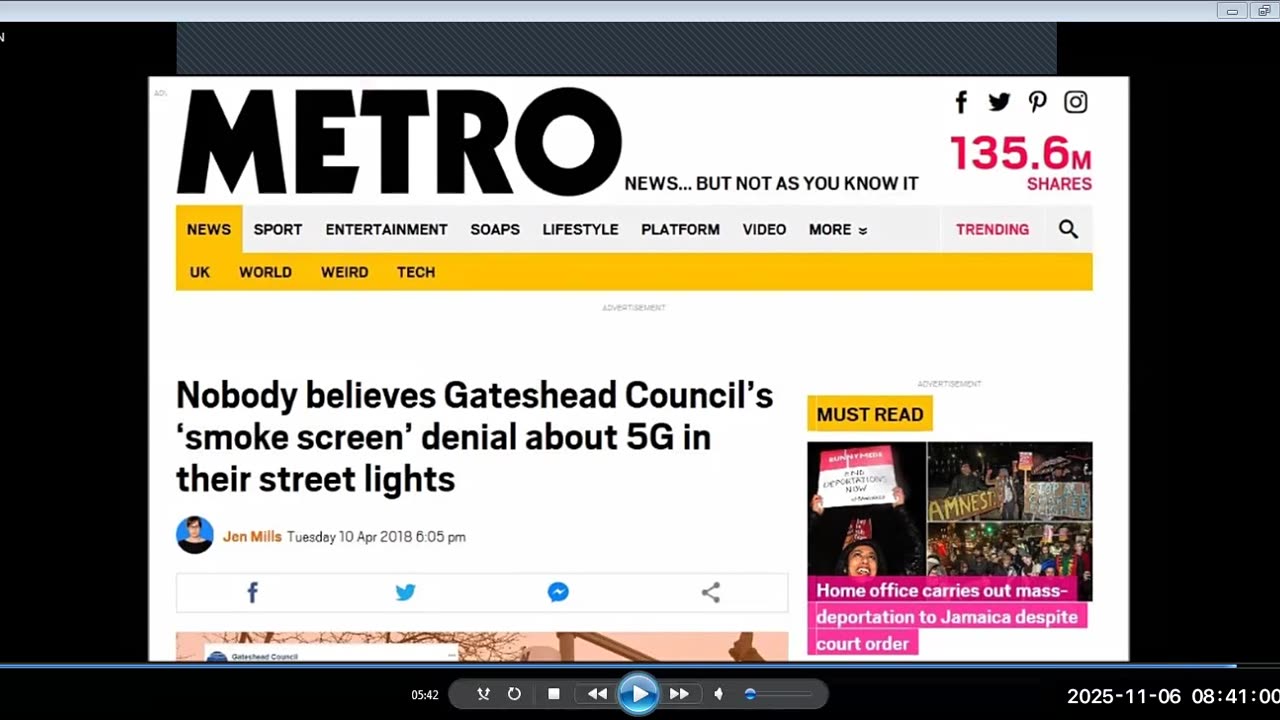The height and width of the screenshot is (720, 1280).
Task: Click Home office mass-deportation headline link
Action: pyautogui.click(x=947, y=617)
